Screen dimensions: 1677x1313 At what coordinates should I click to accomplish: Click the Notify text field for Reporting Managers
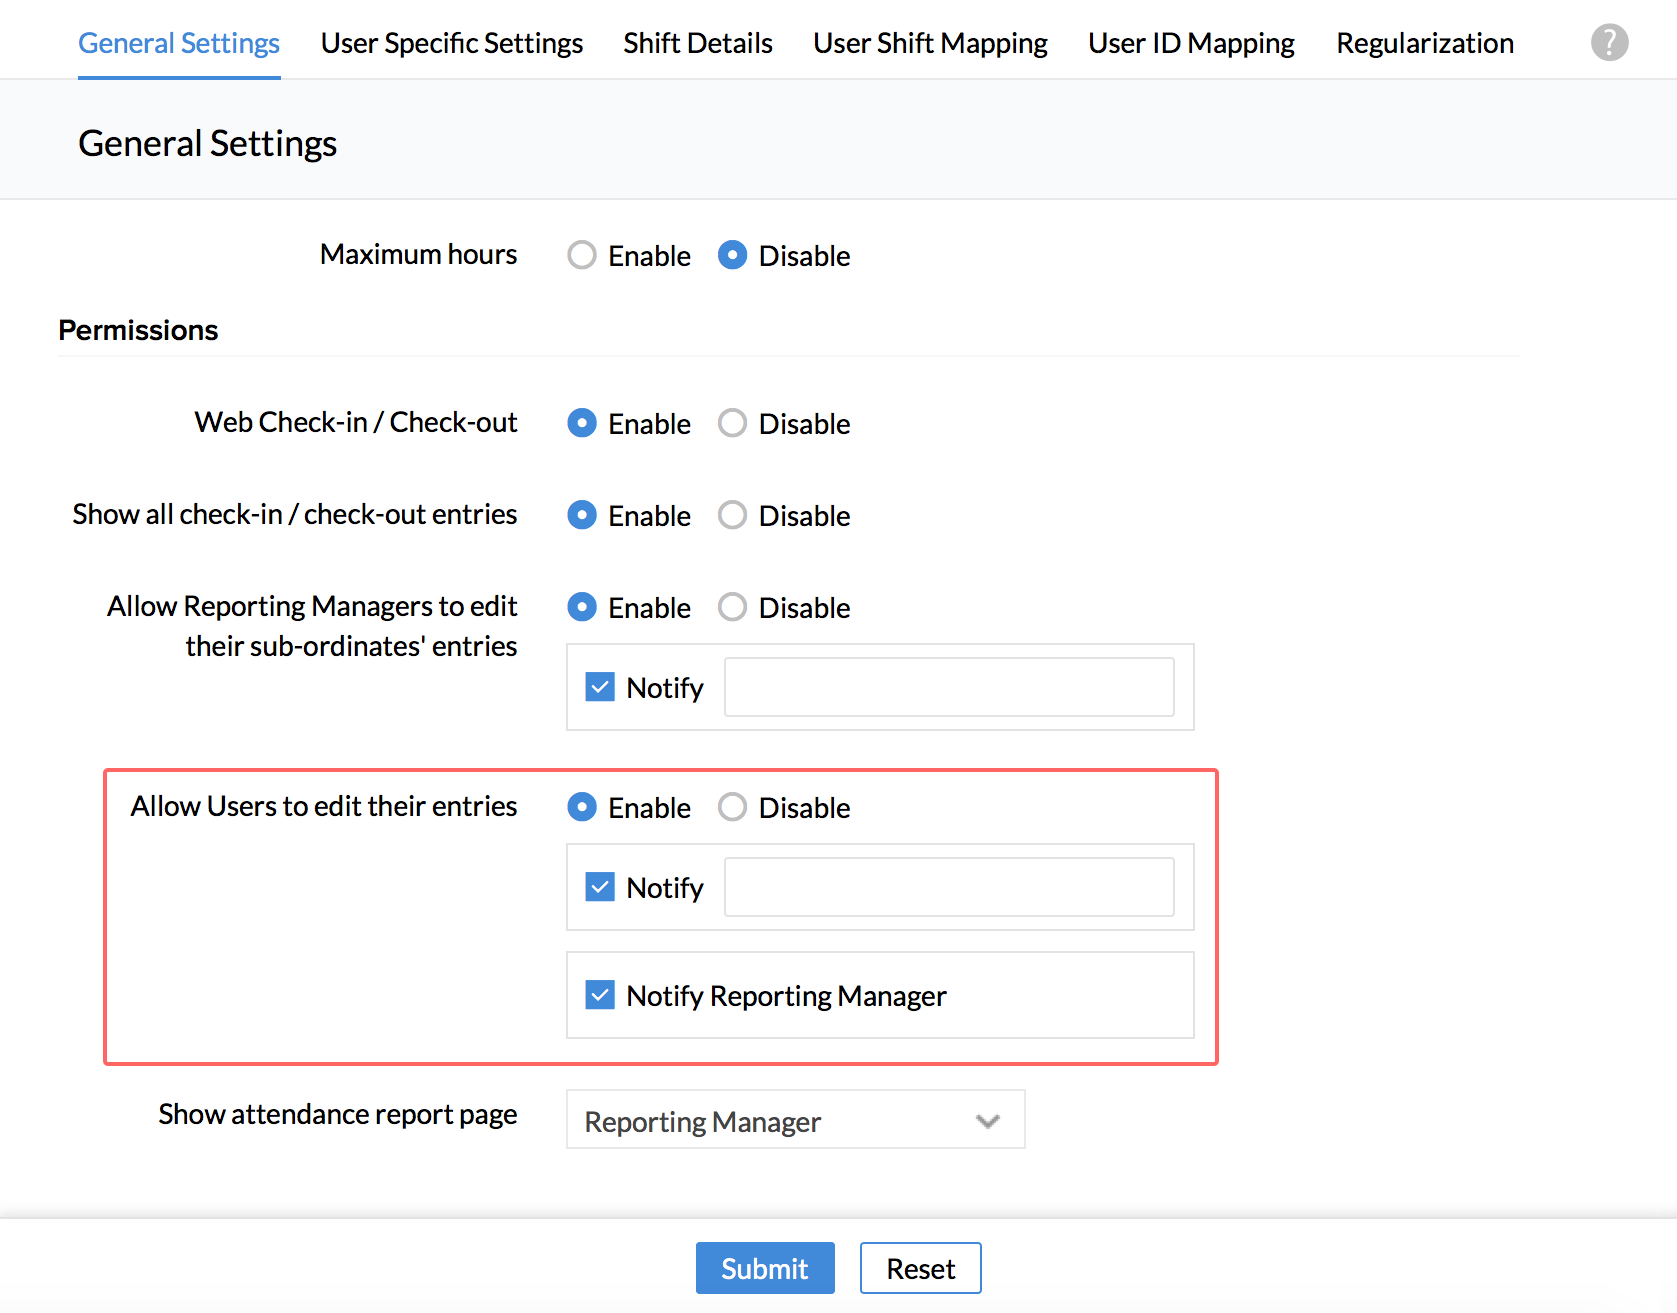(x=948, y=687)
